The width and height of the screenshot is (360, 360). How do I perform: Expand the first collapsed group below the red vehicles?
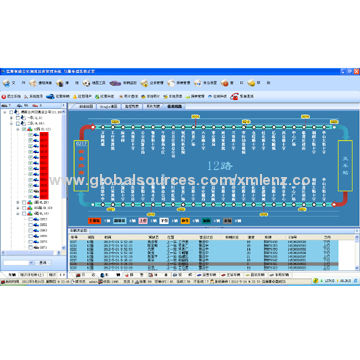click(x=18, y=202)
